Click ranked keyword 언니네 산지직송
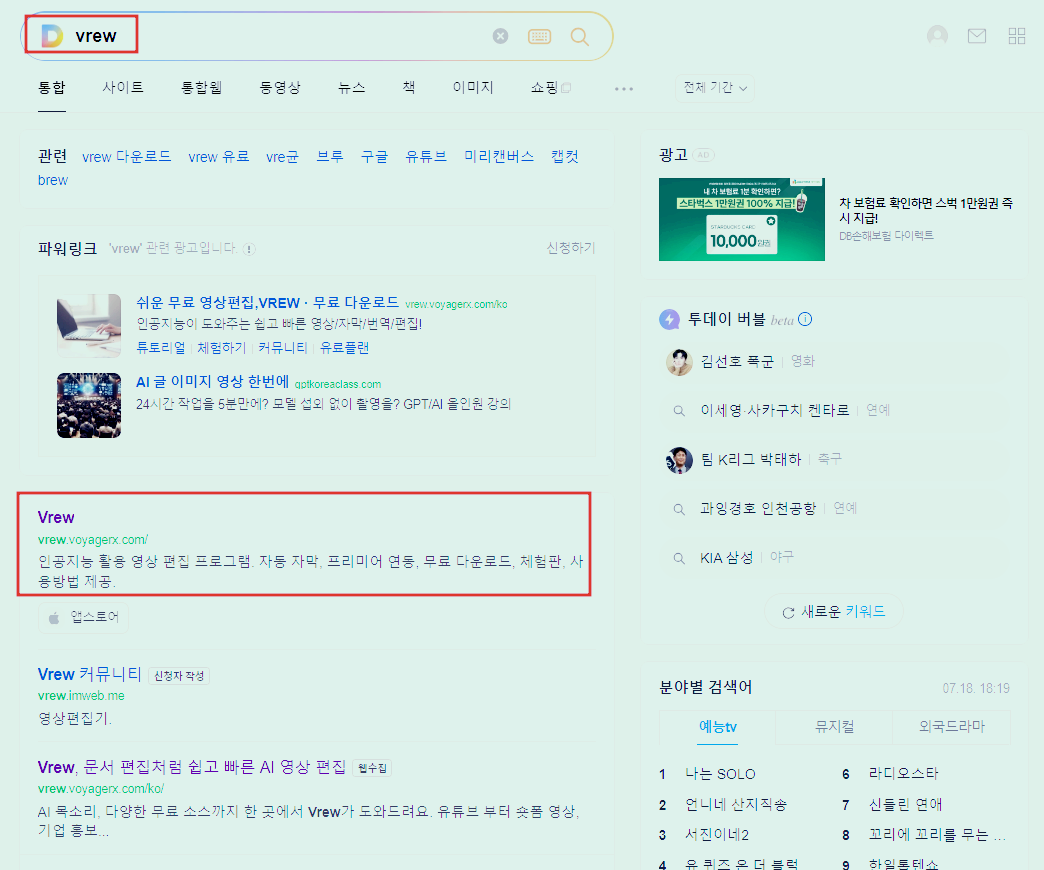Image resolution: width=1044 pixels, height=870 pixels. point(736,805)
